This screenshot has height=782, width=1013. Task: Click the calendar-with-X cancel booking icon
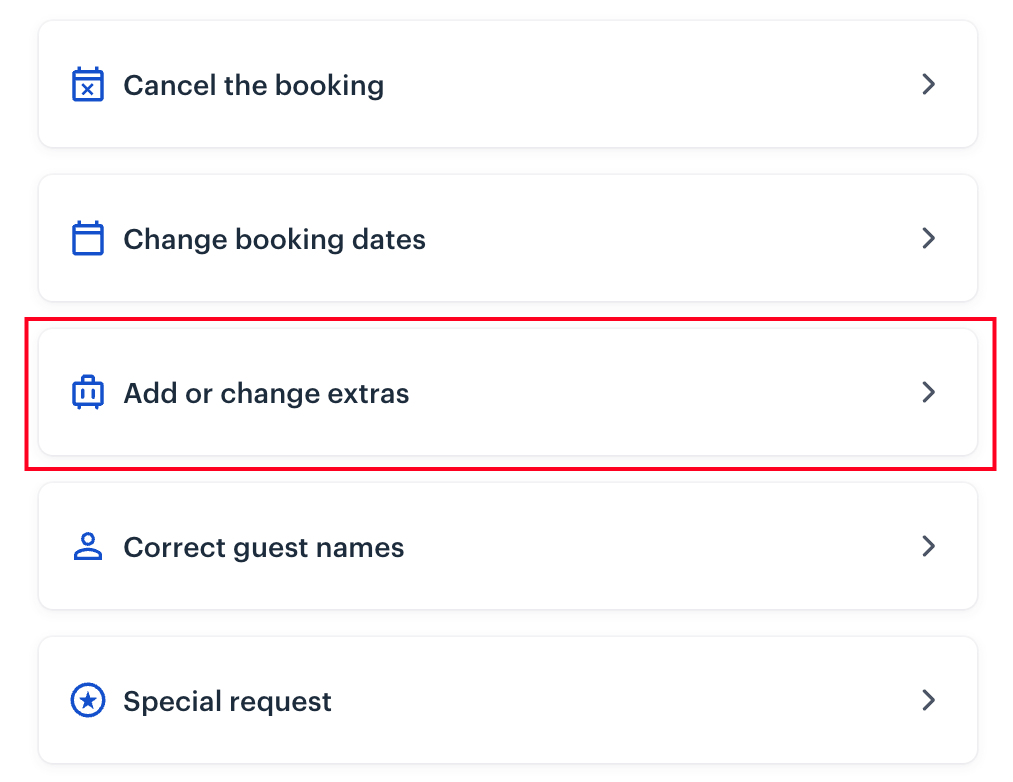click(x=88, y=85)
